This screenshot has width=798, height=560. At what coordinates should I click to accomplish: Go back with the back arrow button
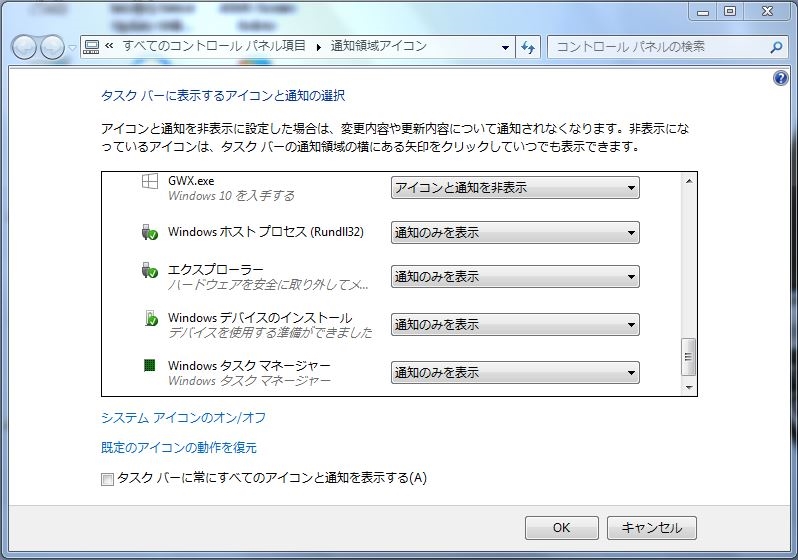(24, 48)
